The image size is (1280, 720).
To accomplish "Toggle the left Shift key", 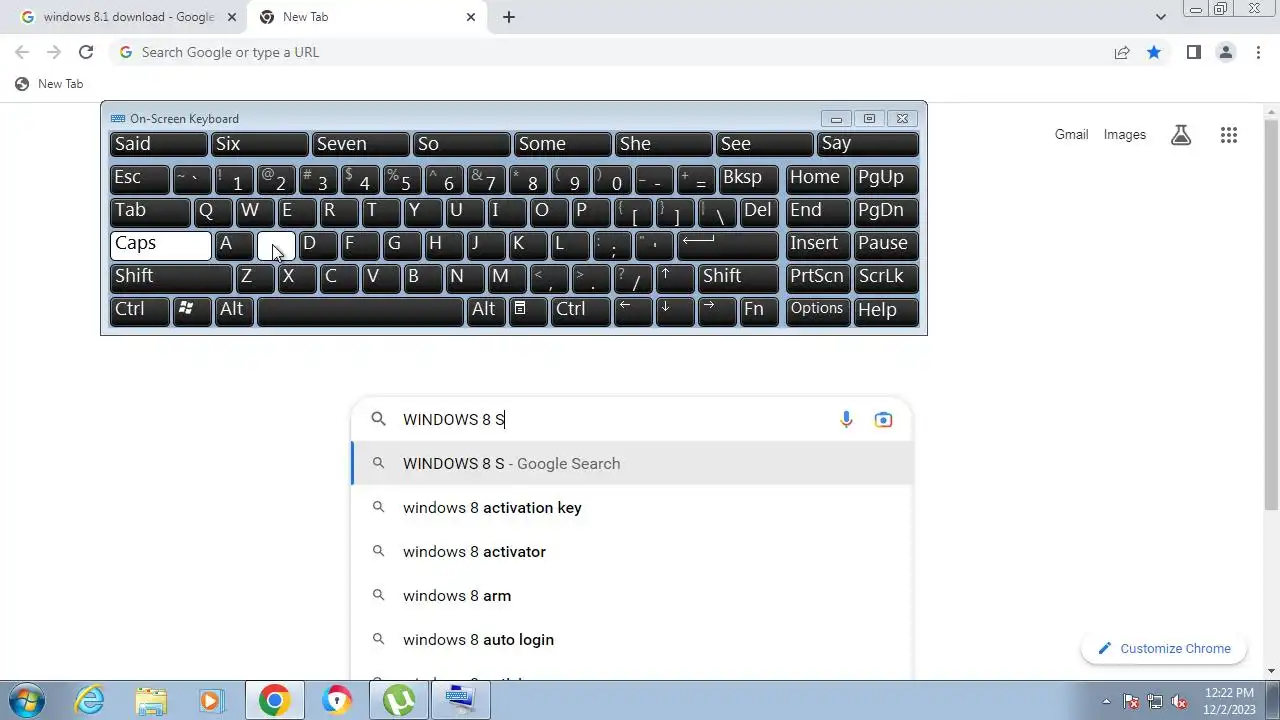I will [x=171, y=277].
